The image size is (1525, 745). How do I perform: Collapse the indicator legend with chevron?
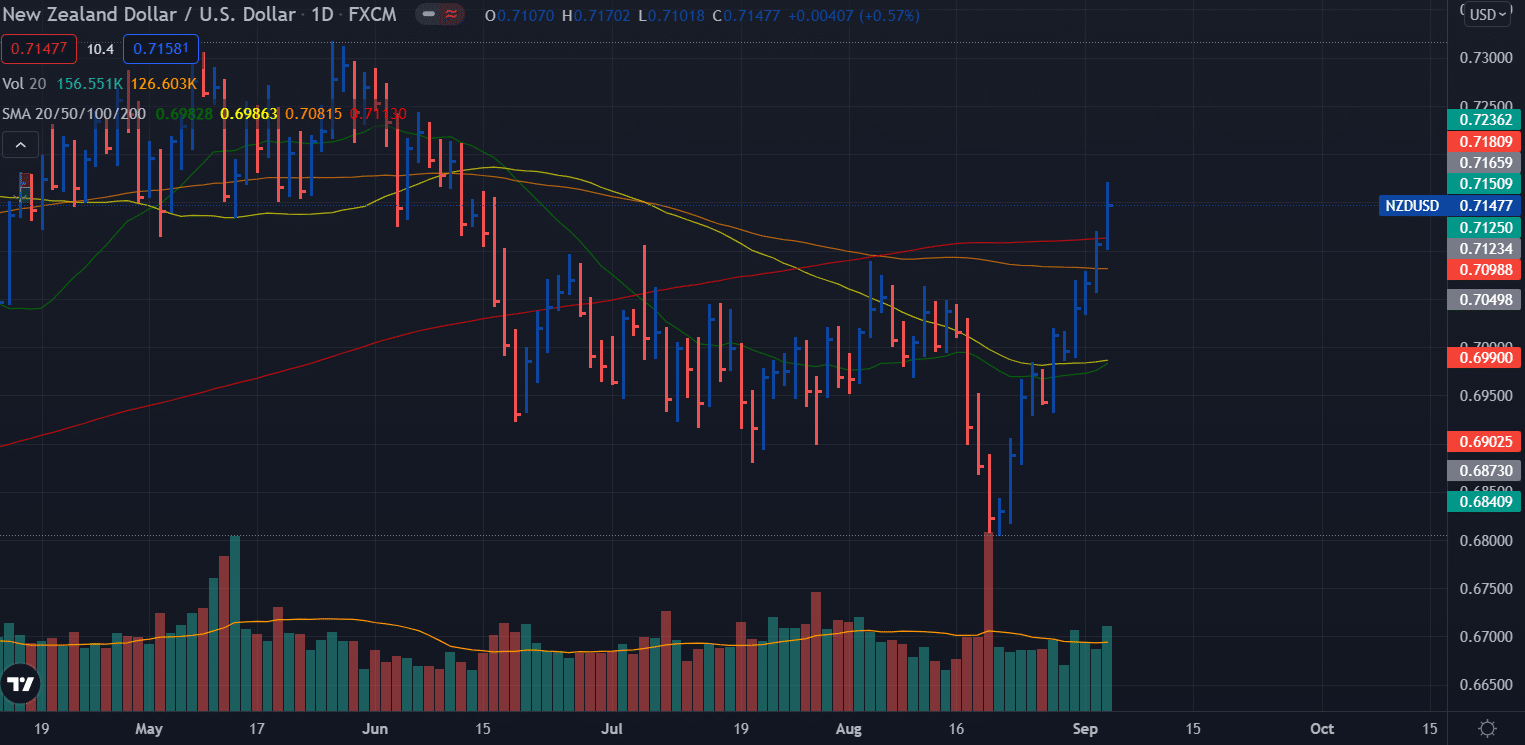20,145
